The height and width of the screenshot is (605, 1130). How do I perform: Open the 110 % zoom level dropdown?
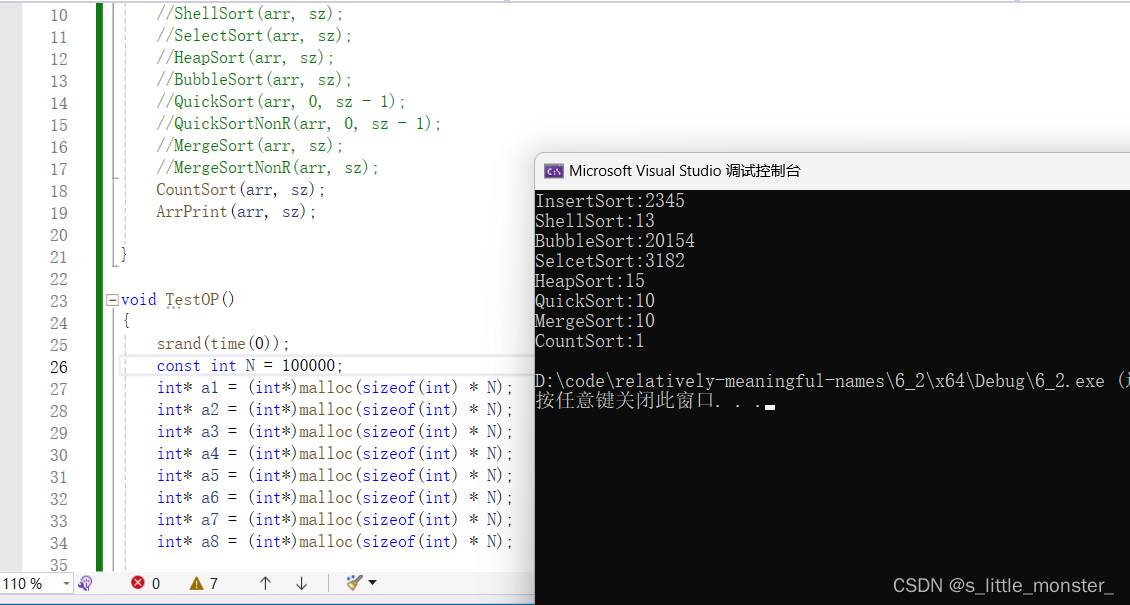66,583
